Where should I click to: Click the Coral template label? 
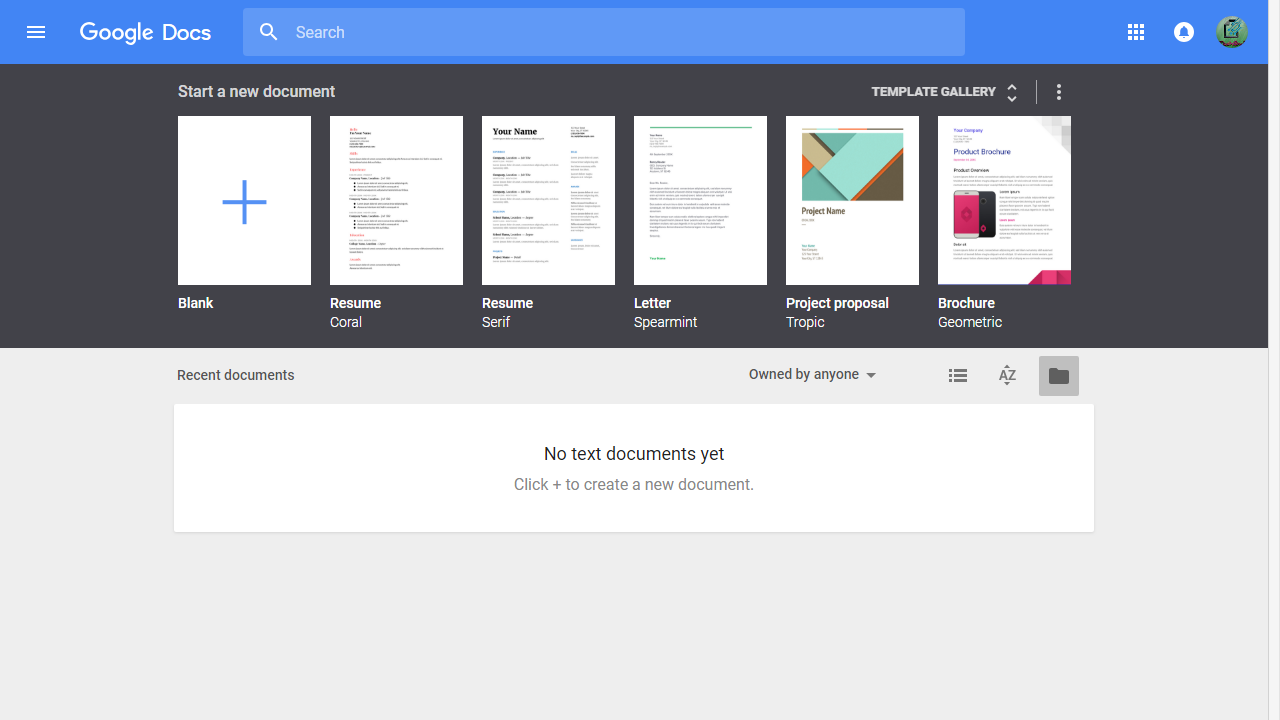pyautogui.click(x=346, y=322)
